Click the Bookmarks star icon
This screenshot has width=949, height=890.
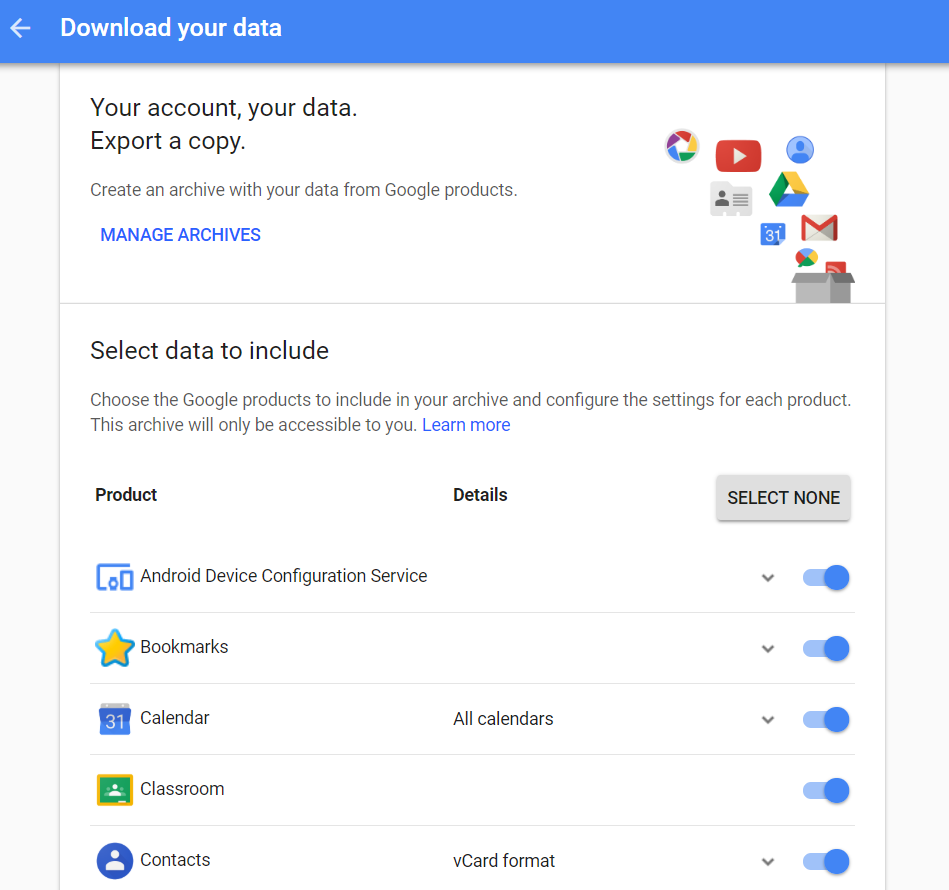[x=114, y=648]
